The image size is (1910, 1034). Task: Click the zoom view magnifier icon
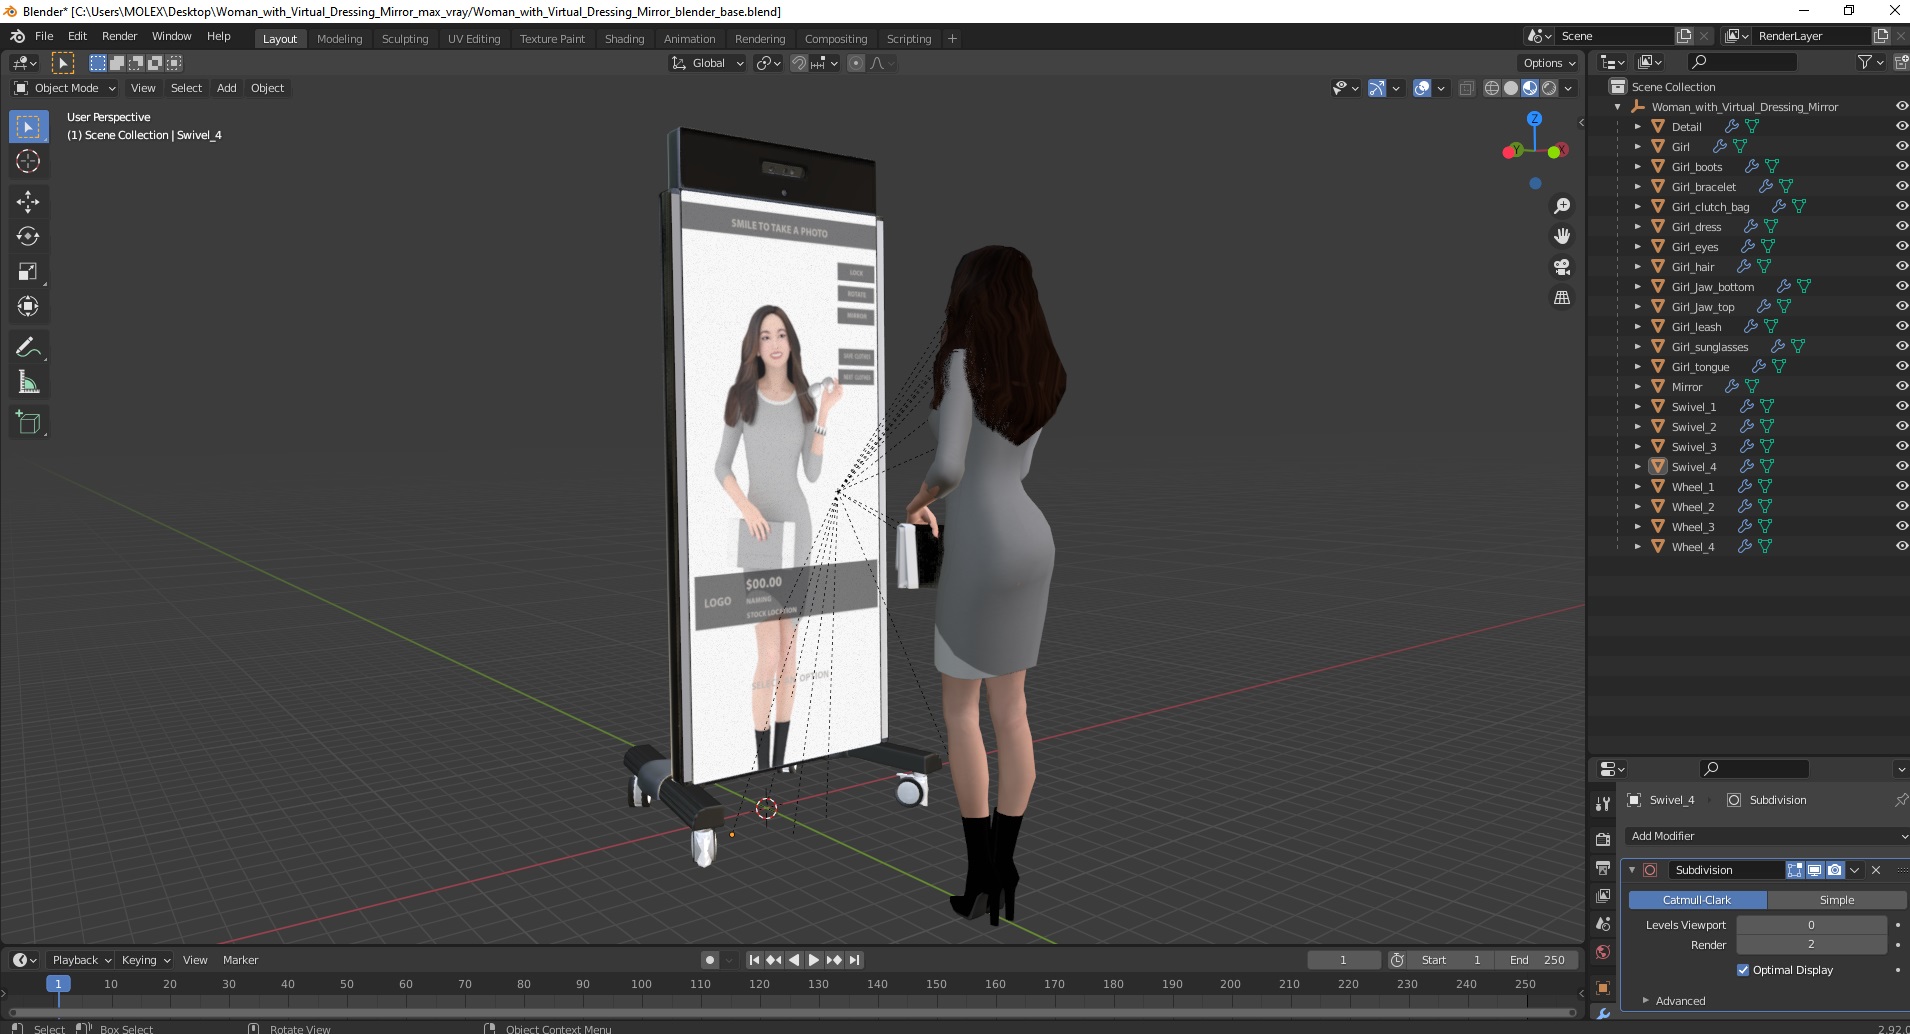1561,206
